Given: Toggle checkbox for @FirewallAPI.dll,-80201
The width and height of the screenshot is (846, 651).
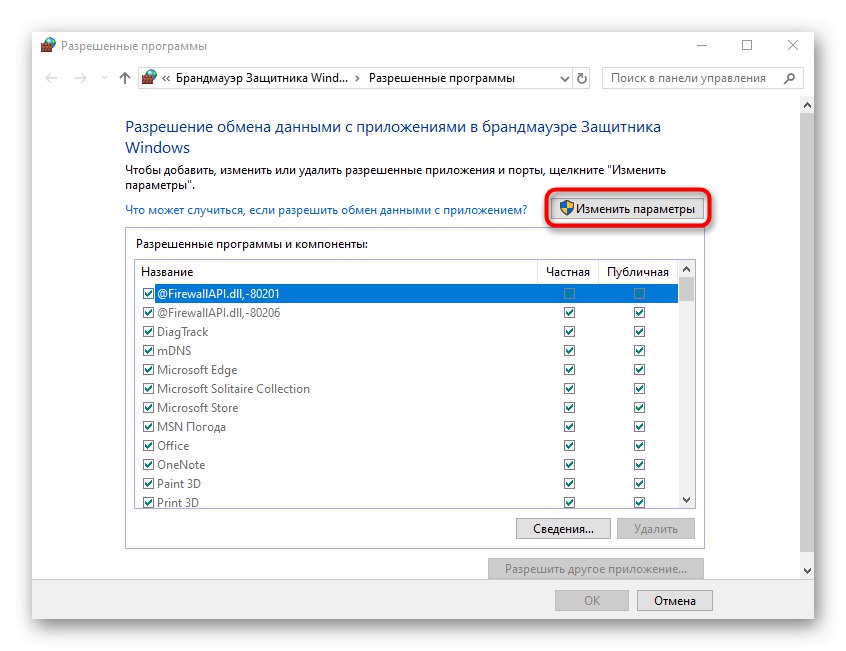Looking at the screenshot, I should tap(148, 293).
